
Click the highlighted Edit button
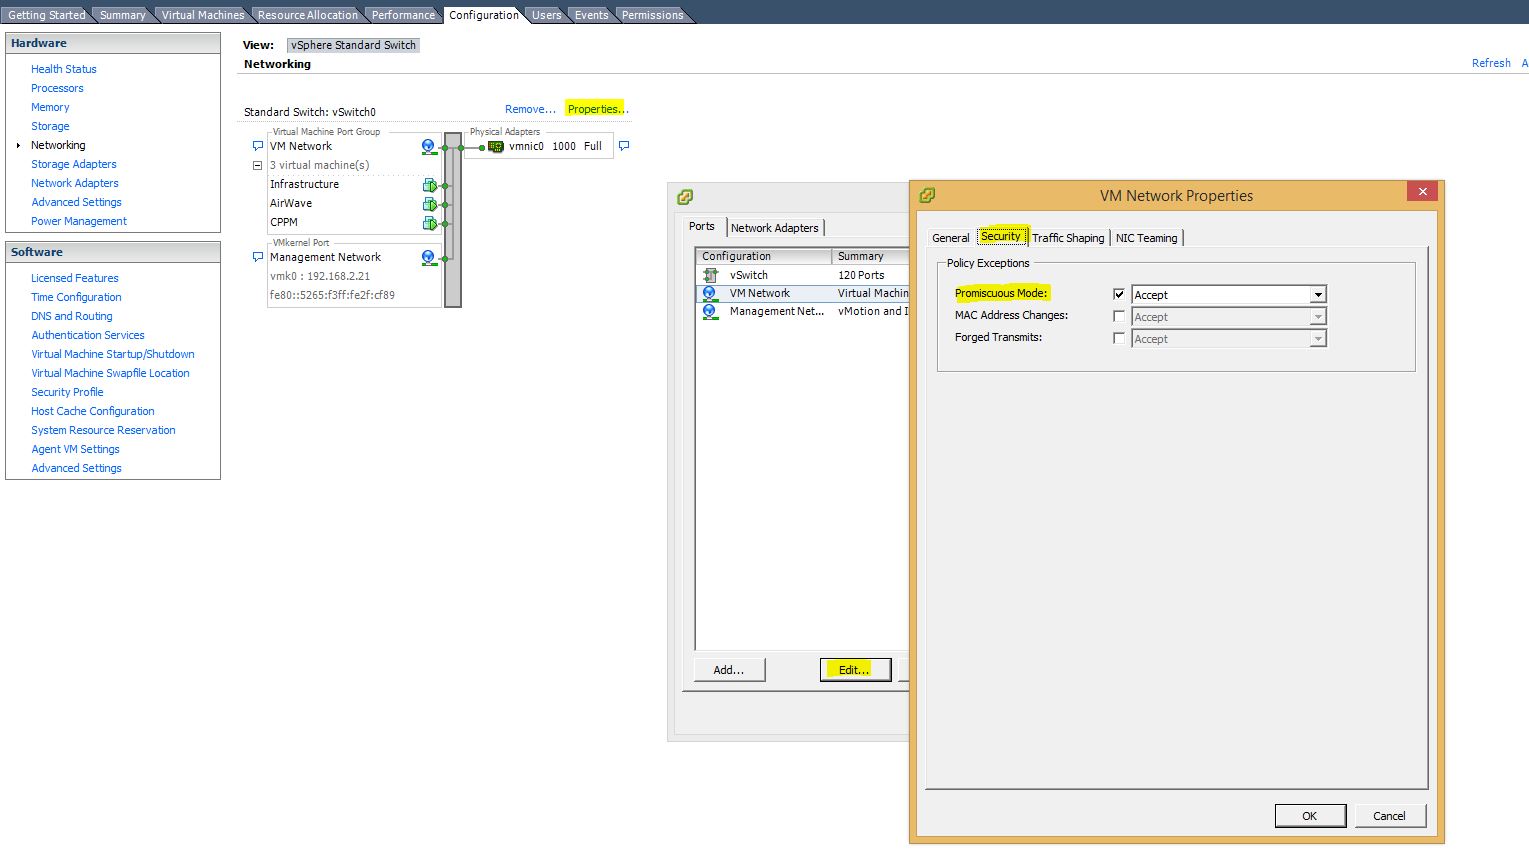854,669
